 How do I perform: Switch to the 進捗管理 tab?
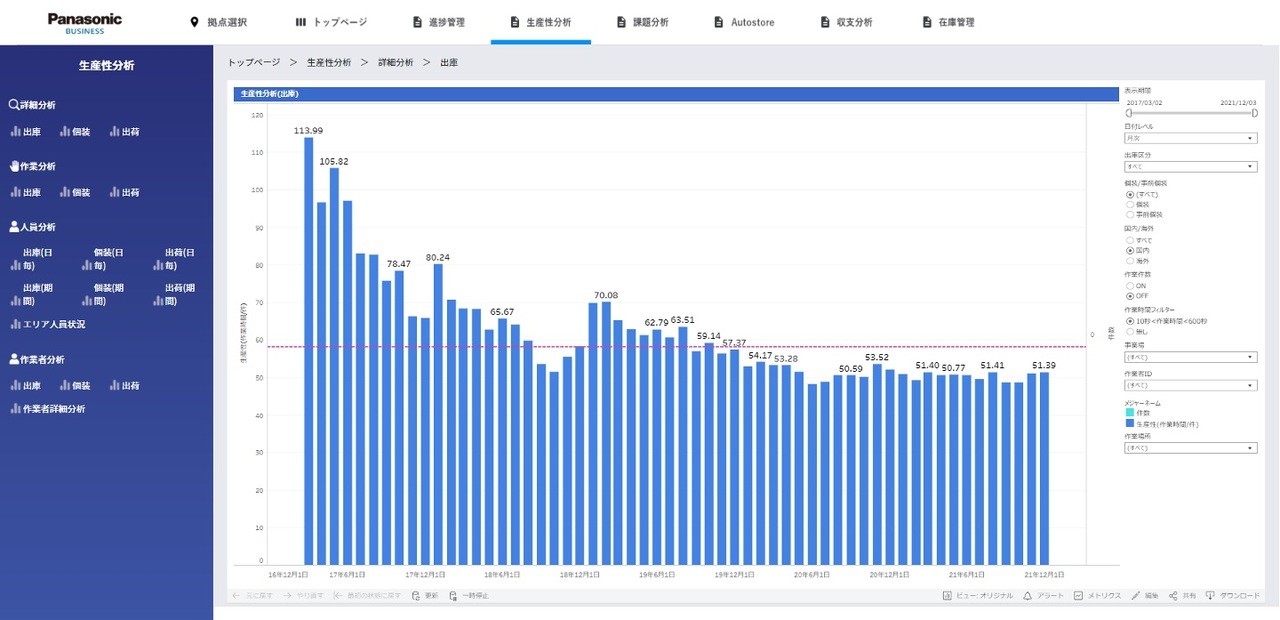coord(437,22)
